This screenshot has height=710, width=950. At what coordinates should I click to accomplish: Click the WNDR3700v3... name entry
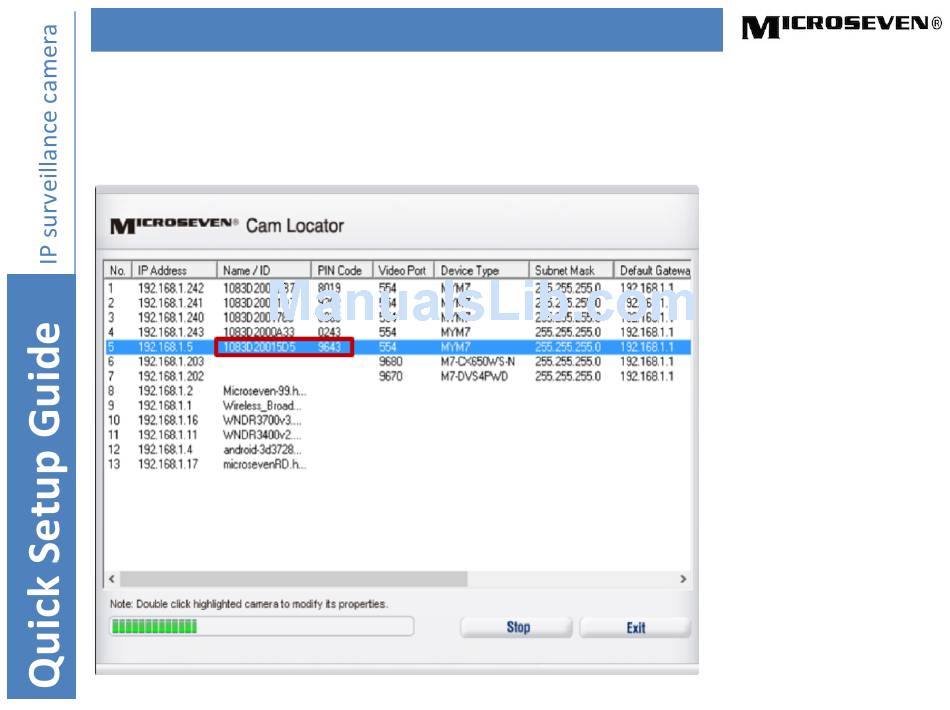[x=262, y=420]
